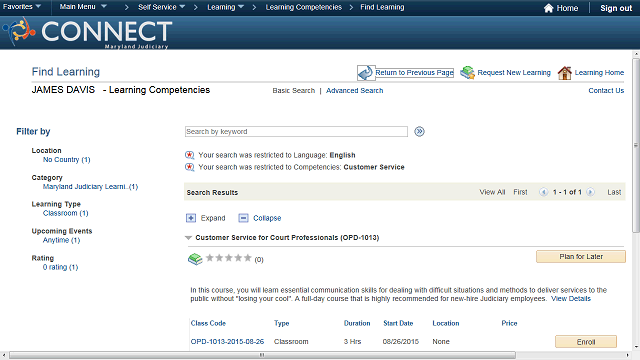
Task: Filter by 0 rating (1)
Action: 60,267
